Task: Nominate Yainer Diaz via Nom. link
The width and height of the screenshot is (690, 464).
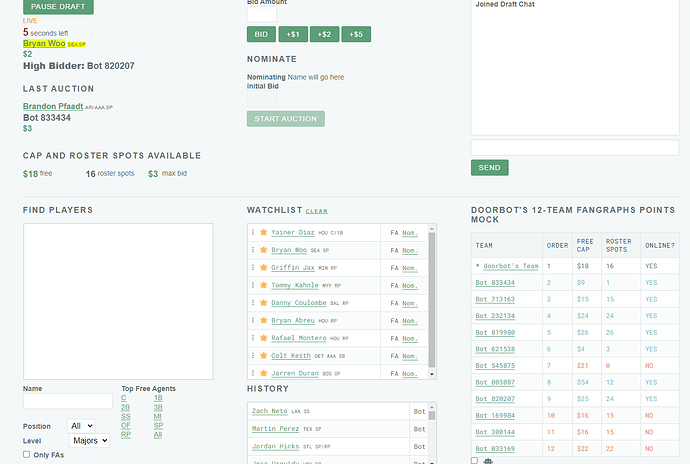Action: (410, 232)
